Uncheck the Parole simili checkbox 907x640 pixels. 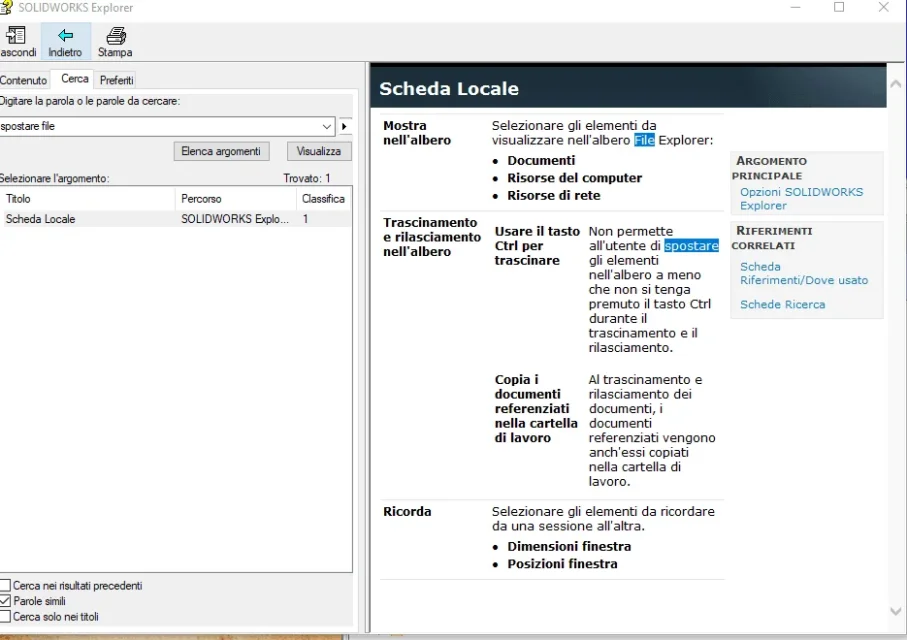[5, 601]
